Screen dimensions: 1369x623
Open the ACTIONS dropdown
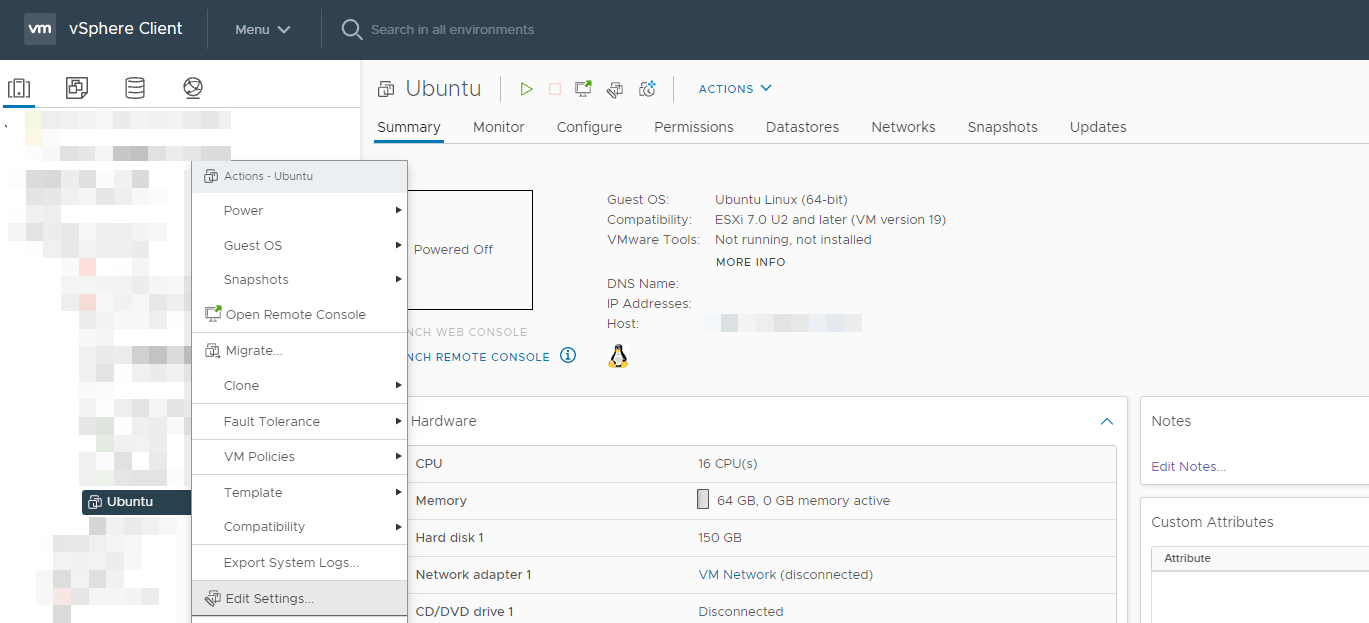735,89
